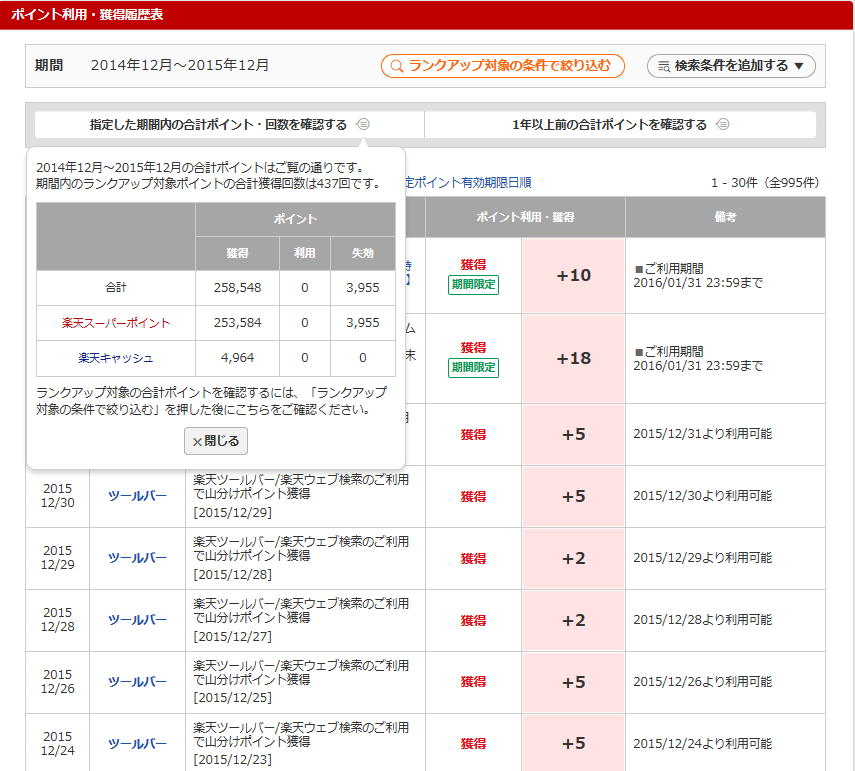This screenshot has height=771, width=855.
Task: Open the 検索条件を追加する dropdown
Action: click(x=731, y=66)
